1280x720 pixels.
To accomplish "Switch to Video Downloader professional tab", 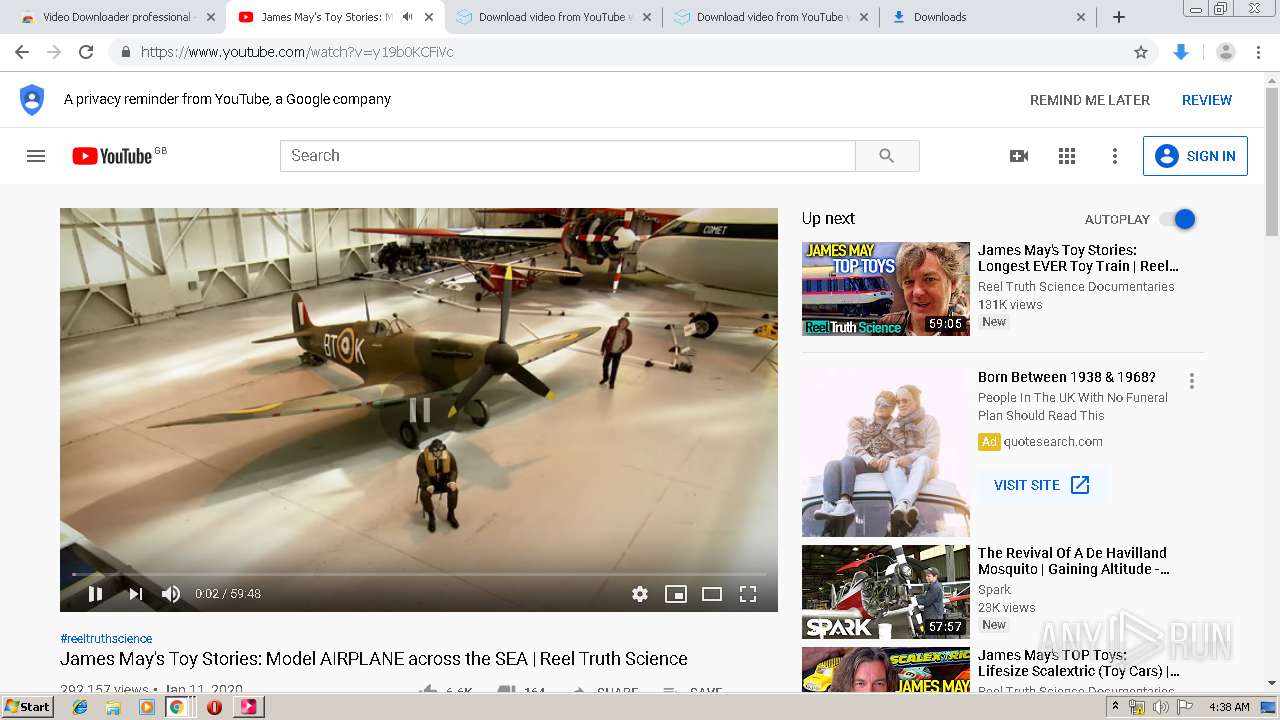I will (x=117, y=17).
